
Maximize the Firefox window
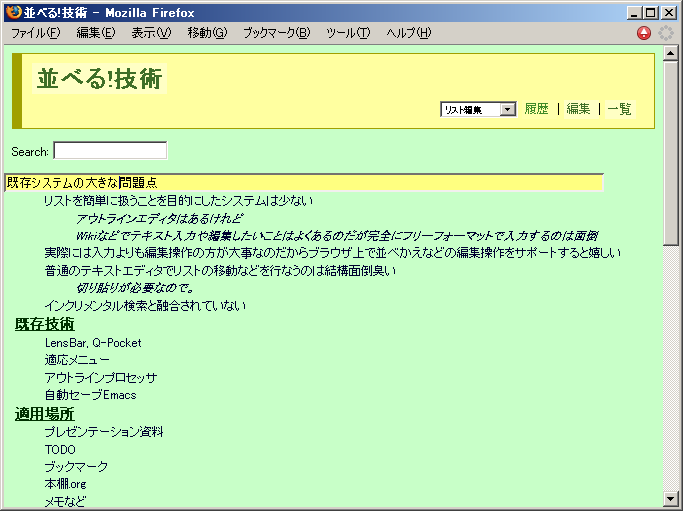(x=651, y=13)
